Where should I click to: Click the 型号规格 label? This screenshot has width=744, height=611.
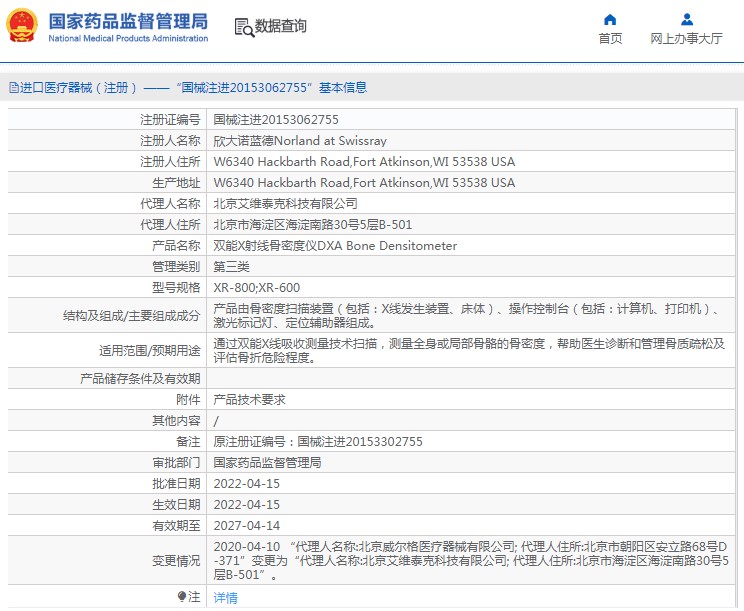(x=176, y=287)
